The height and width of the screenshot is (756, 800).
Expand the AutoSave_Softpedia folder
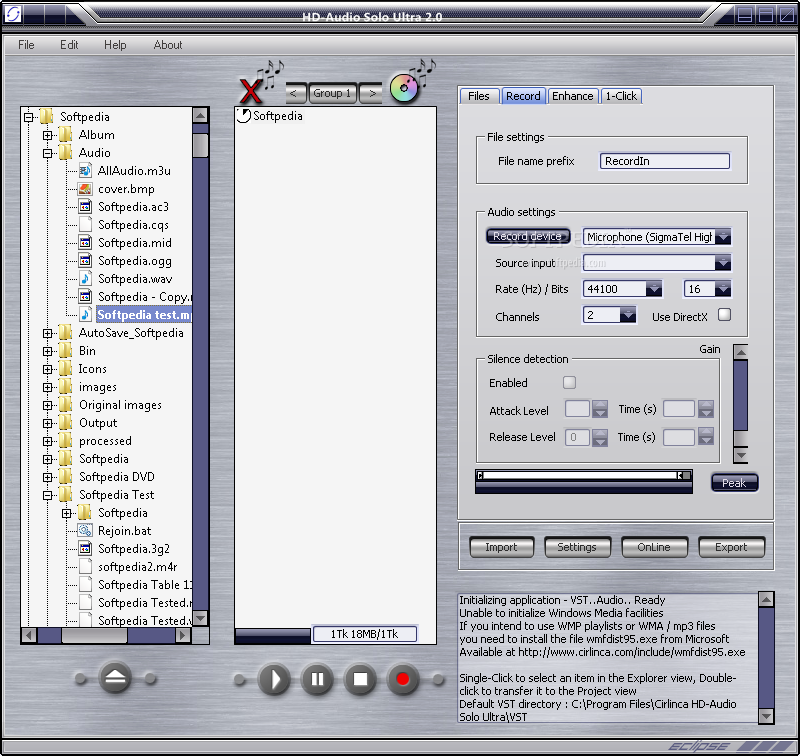pos(47,333)
